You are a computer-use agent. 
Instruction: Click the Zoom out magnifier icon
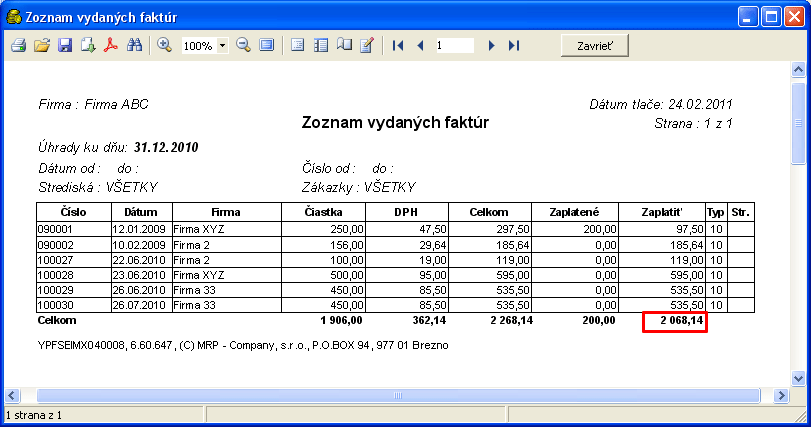243,45
